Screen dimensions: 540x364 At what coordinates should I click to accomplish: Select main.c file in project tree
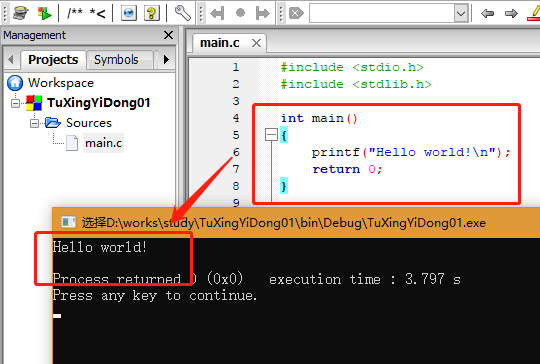pos(103,143)
